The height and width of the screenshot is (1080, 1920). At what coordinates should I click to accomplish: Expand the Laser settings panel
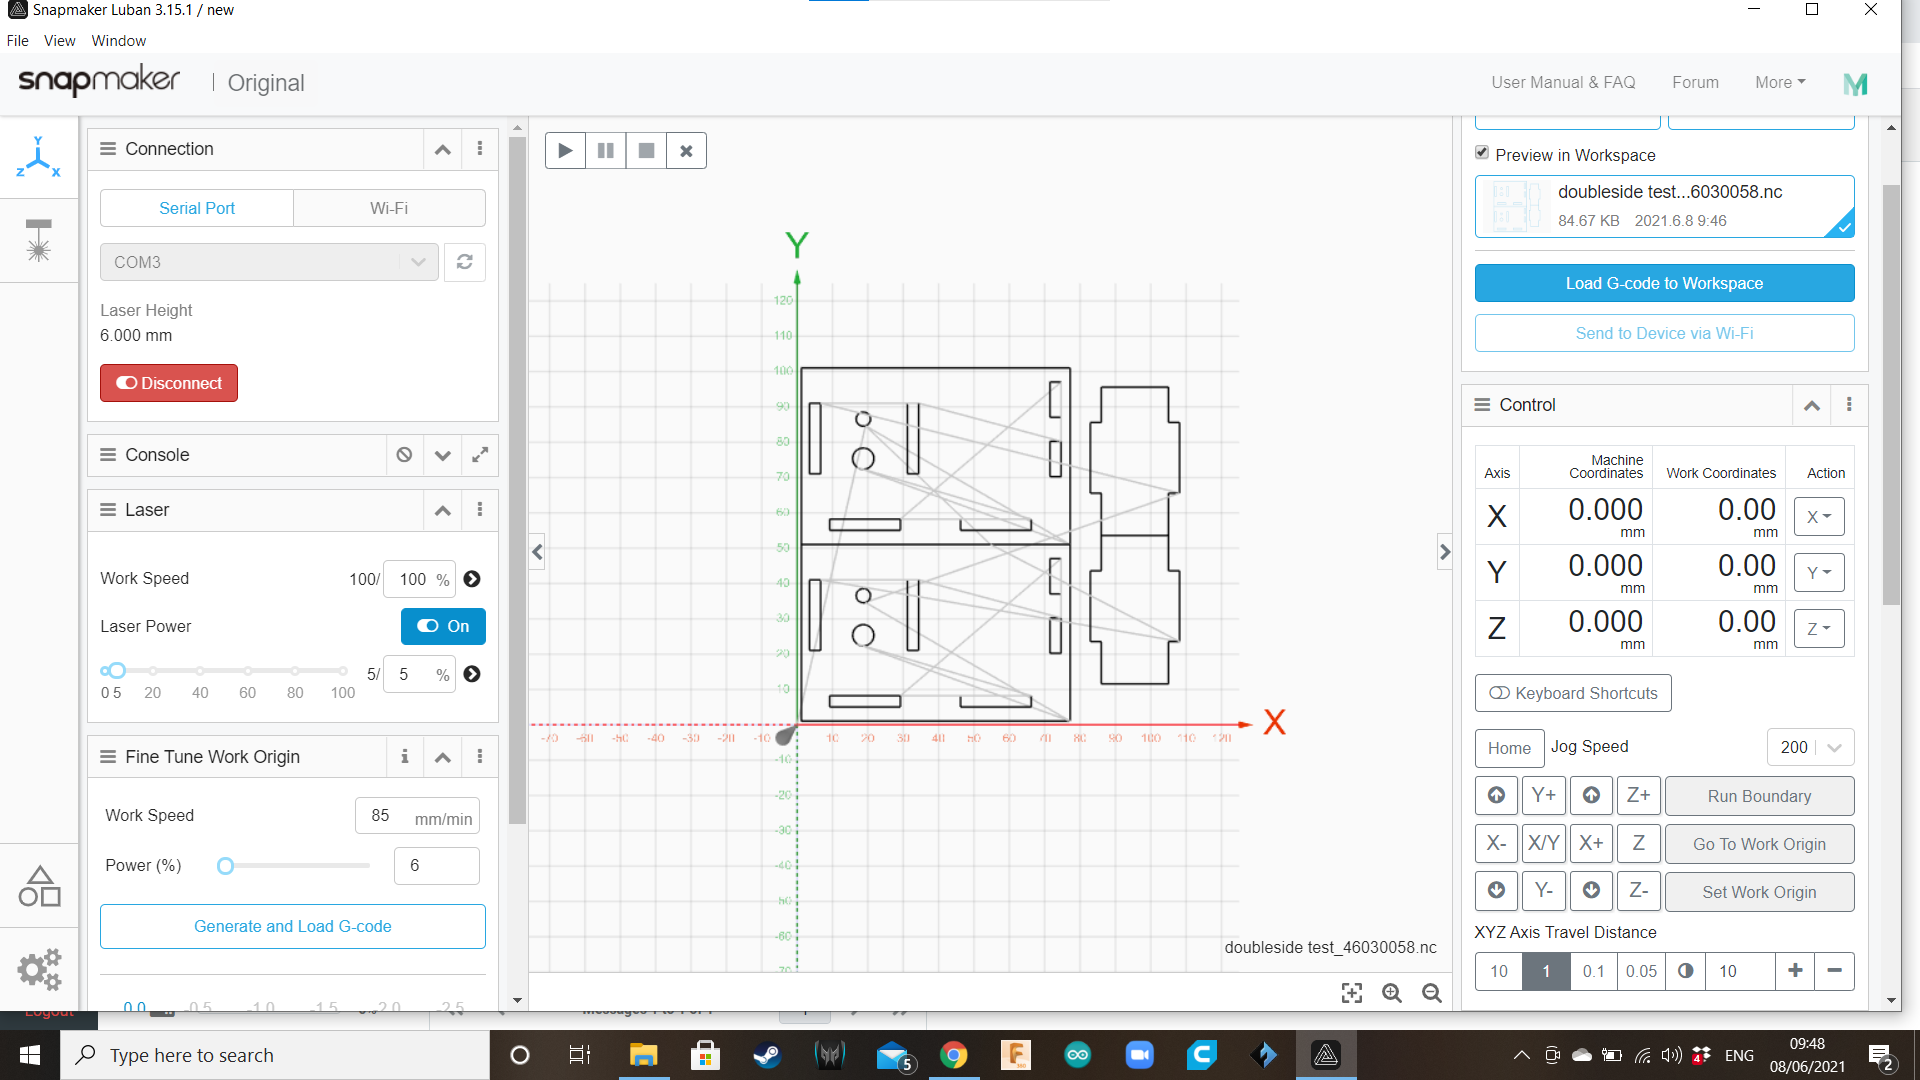pos(443,509)
